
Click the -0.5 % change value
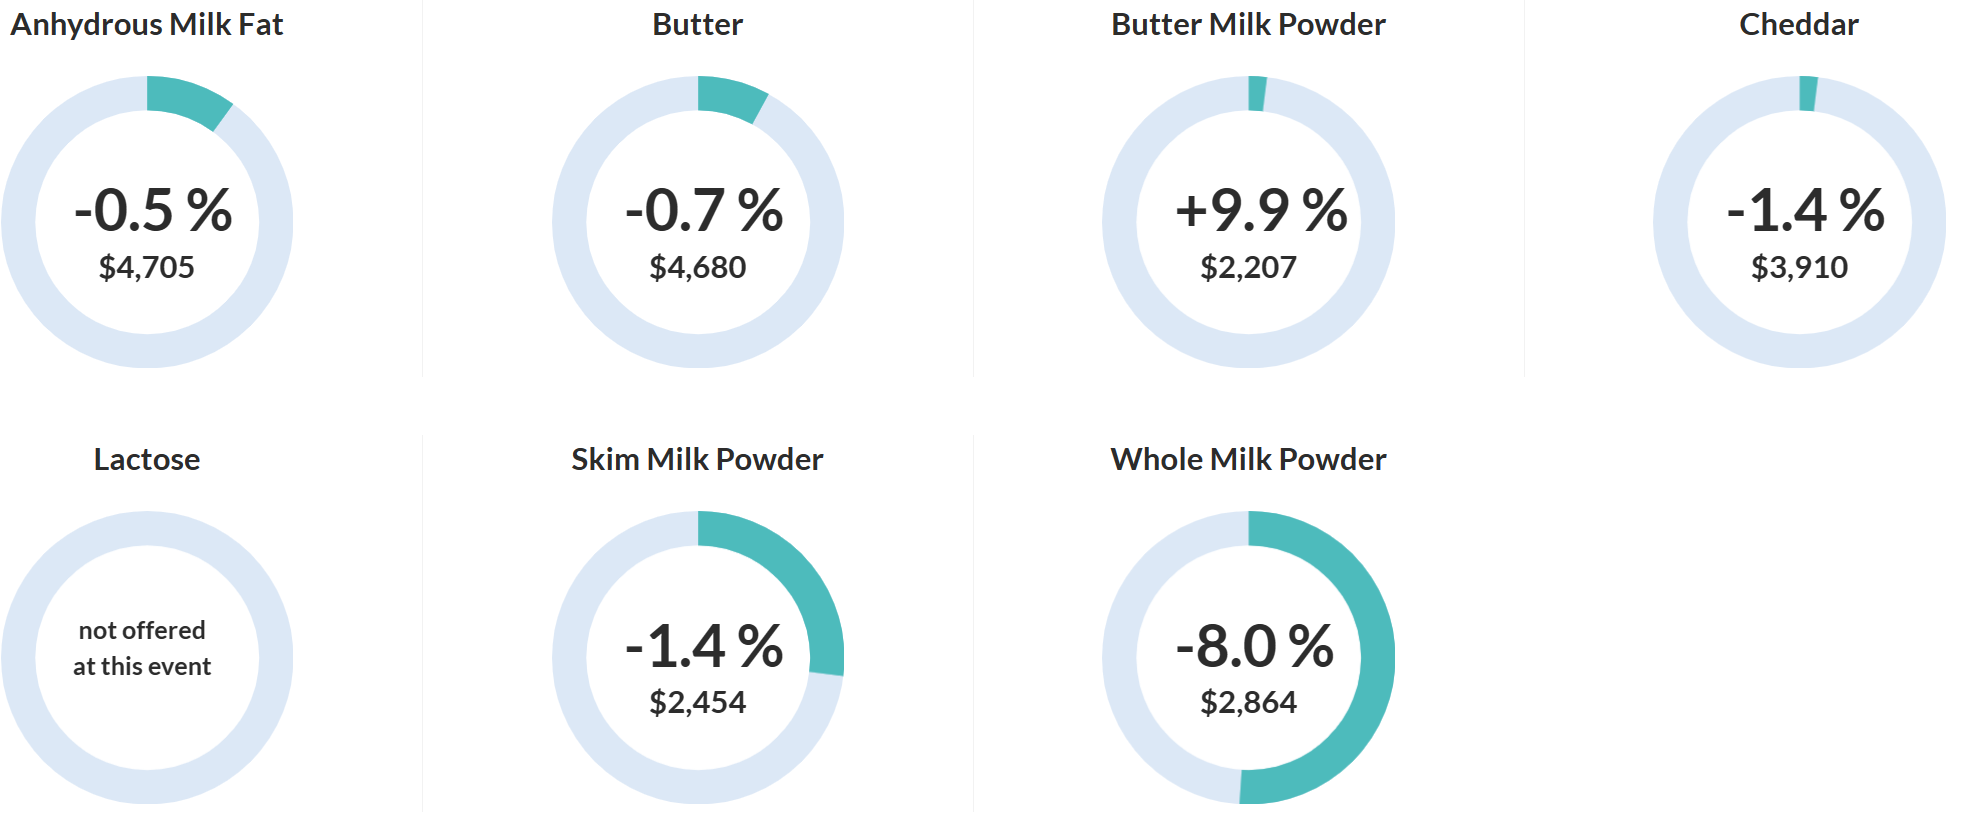click(153, 210)
